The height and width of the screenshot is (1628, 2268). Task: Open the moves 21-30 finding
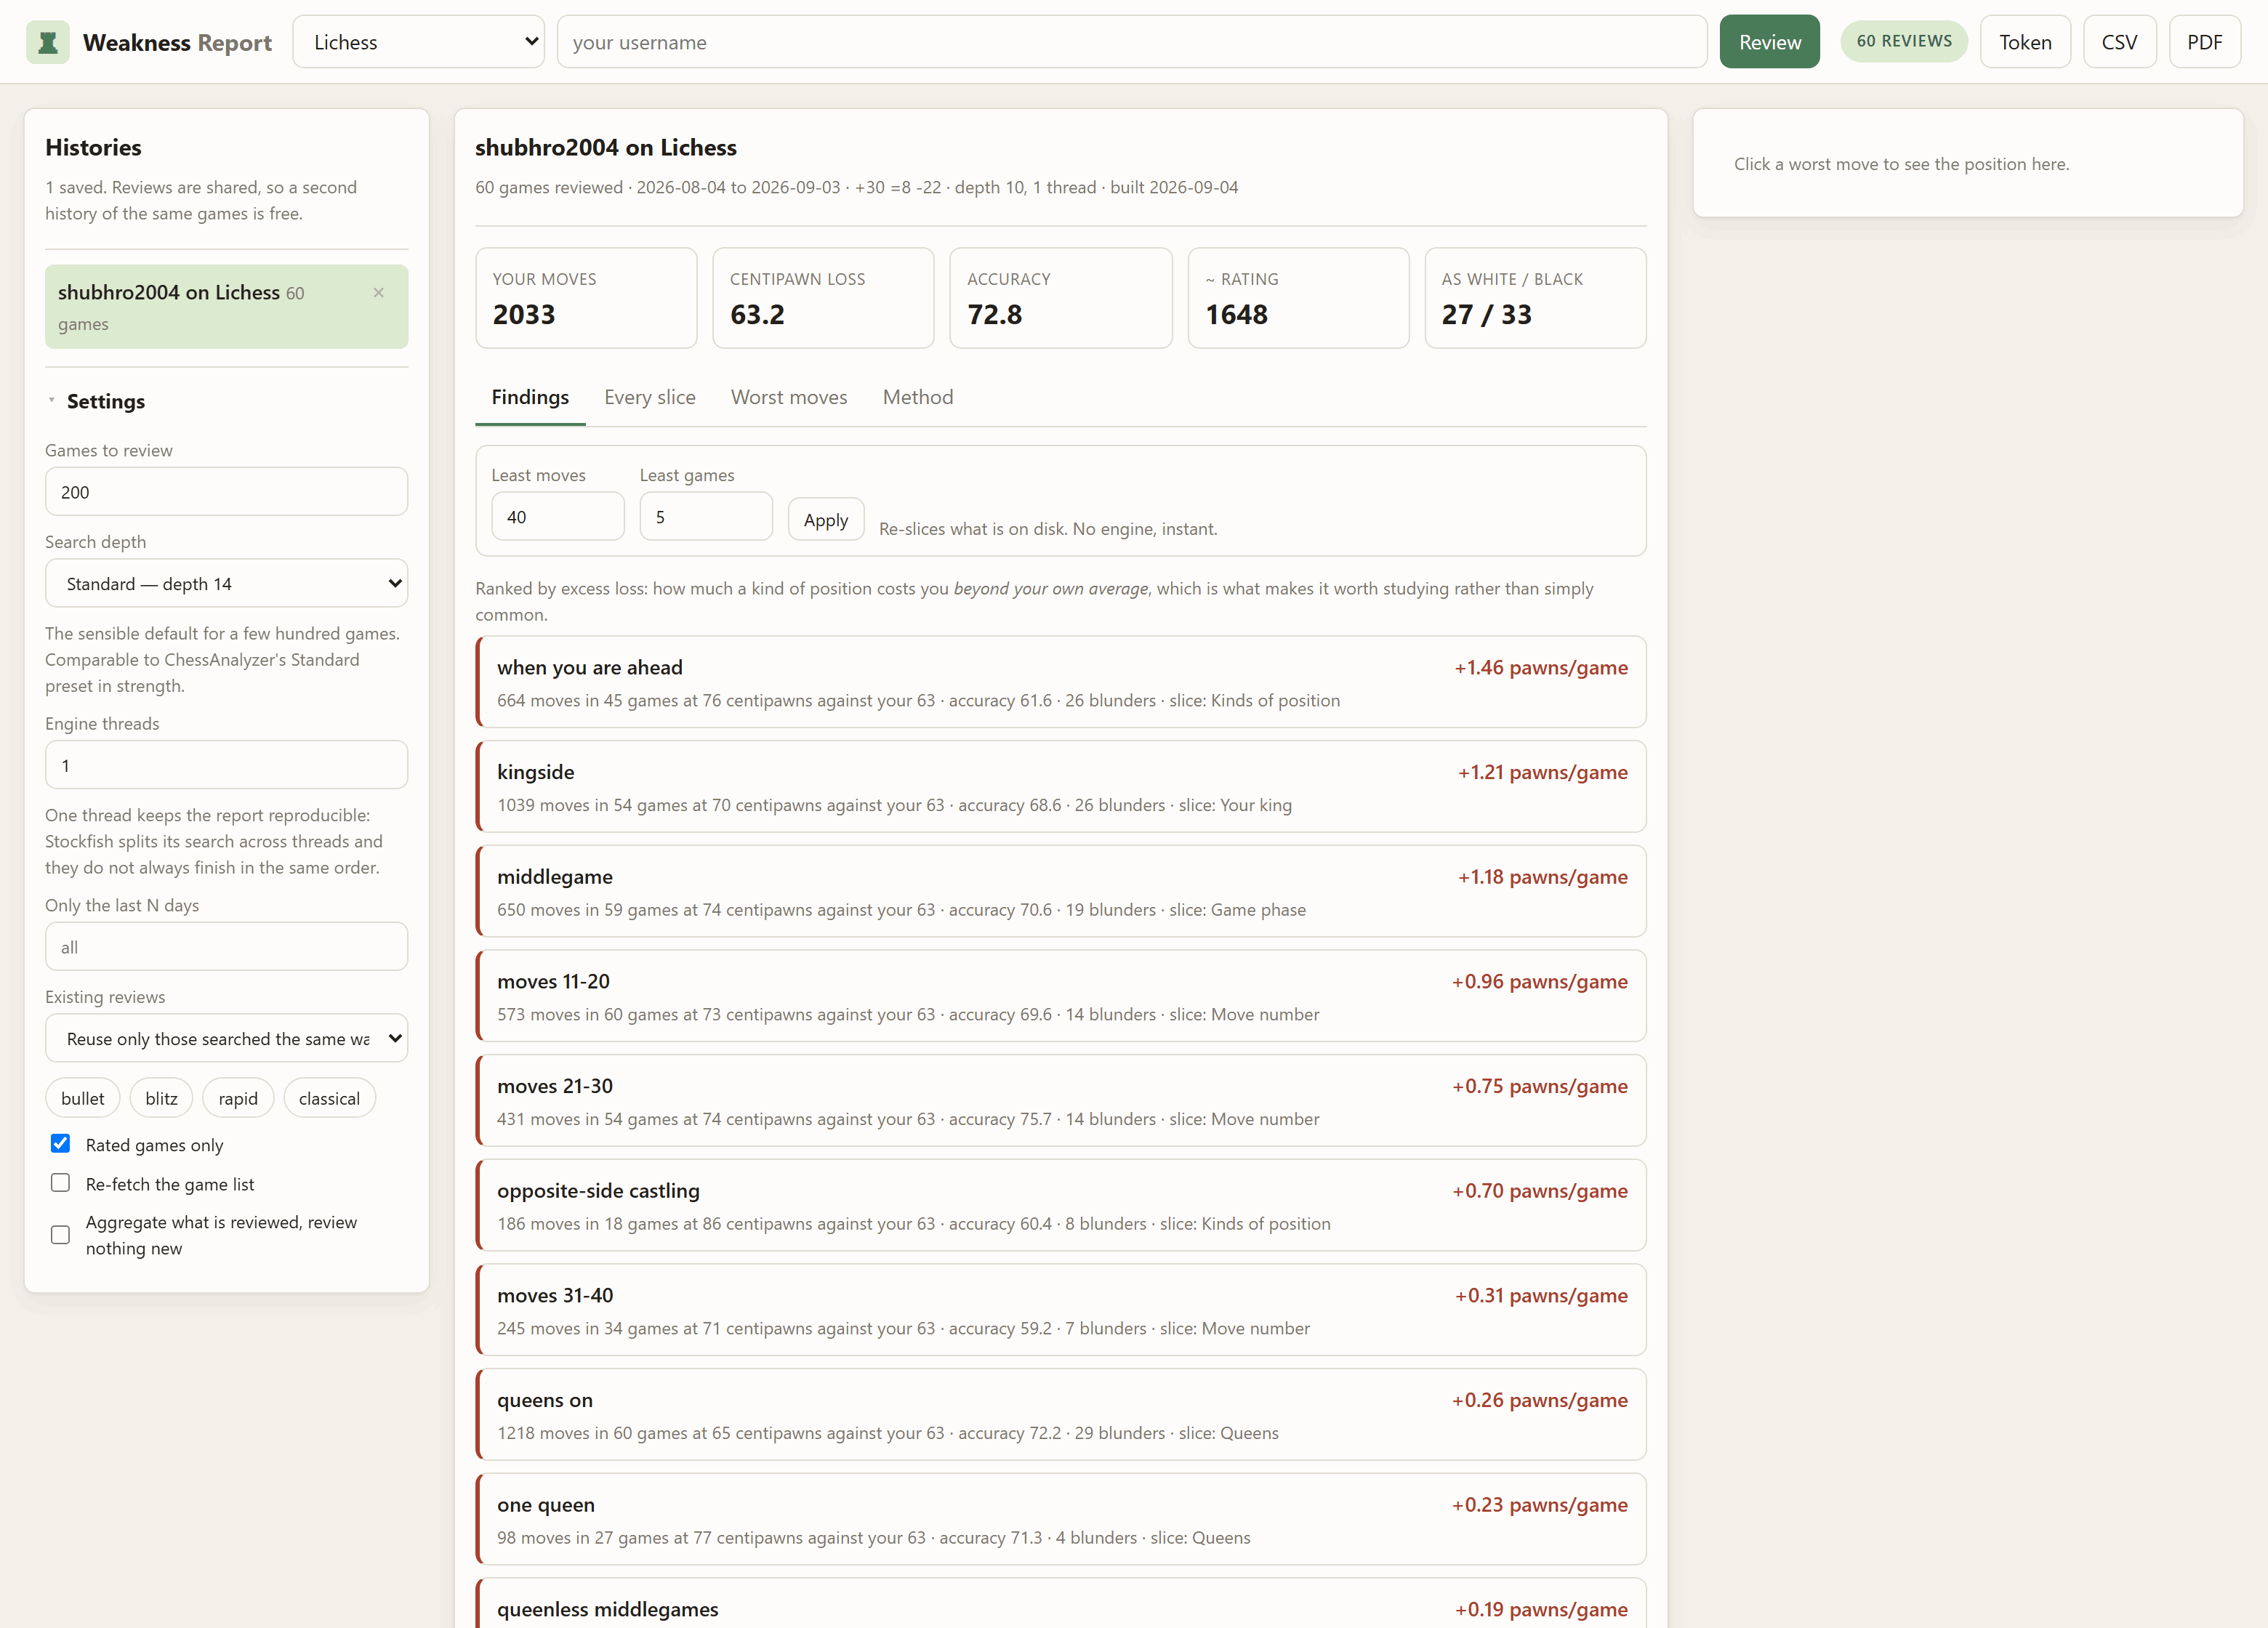(1061, 1101)
